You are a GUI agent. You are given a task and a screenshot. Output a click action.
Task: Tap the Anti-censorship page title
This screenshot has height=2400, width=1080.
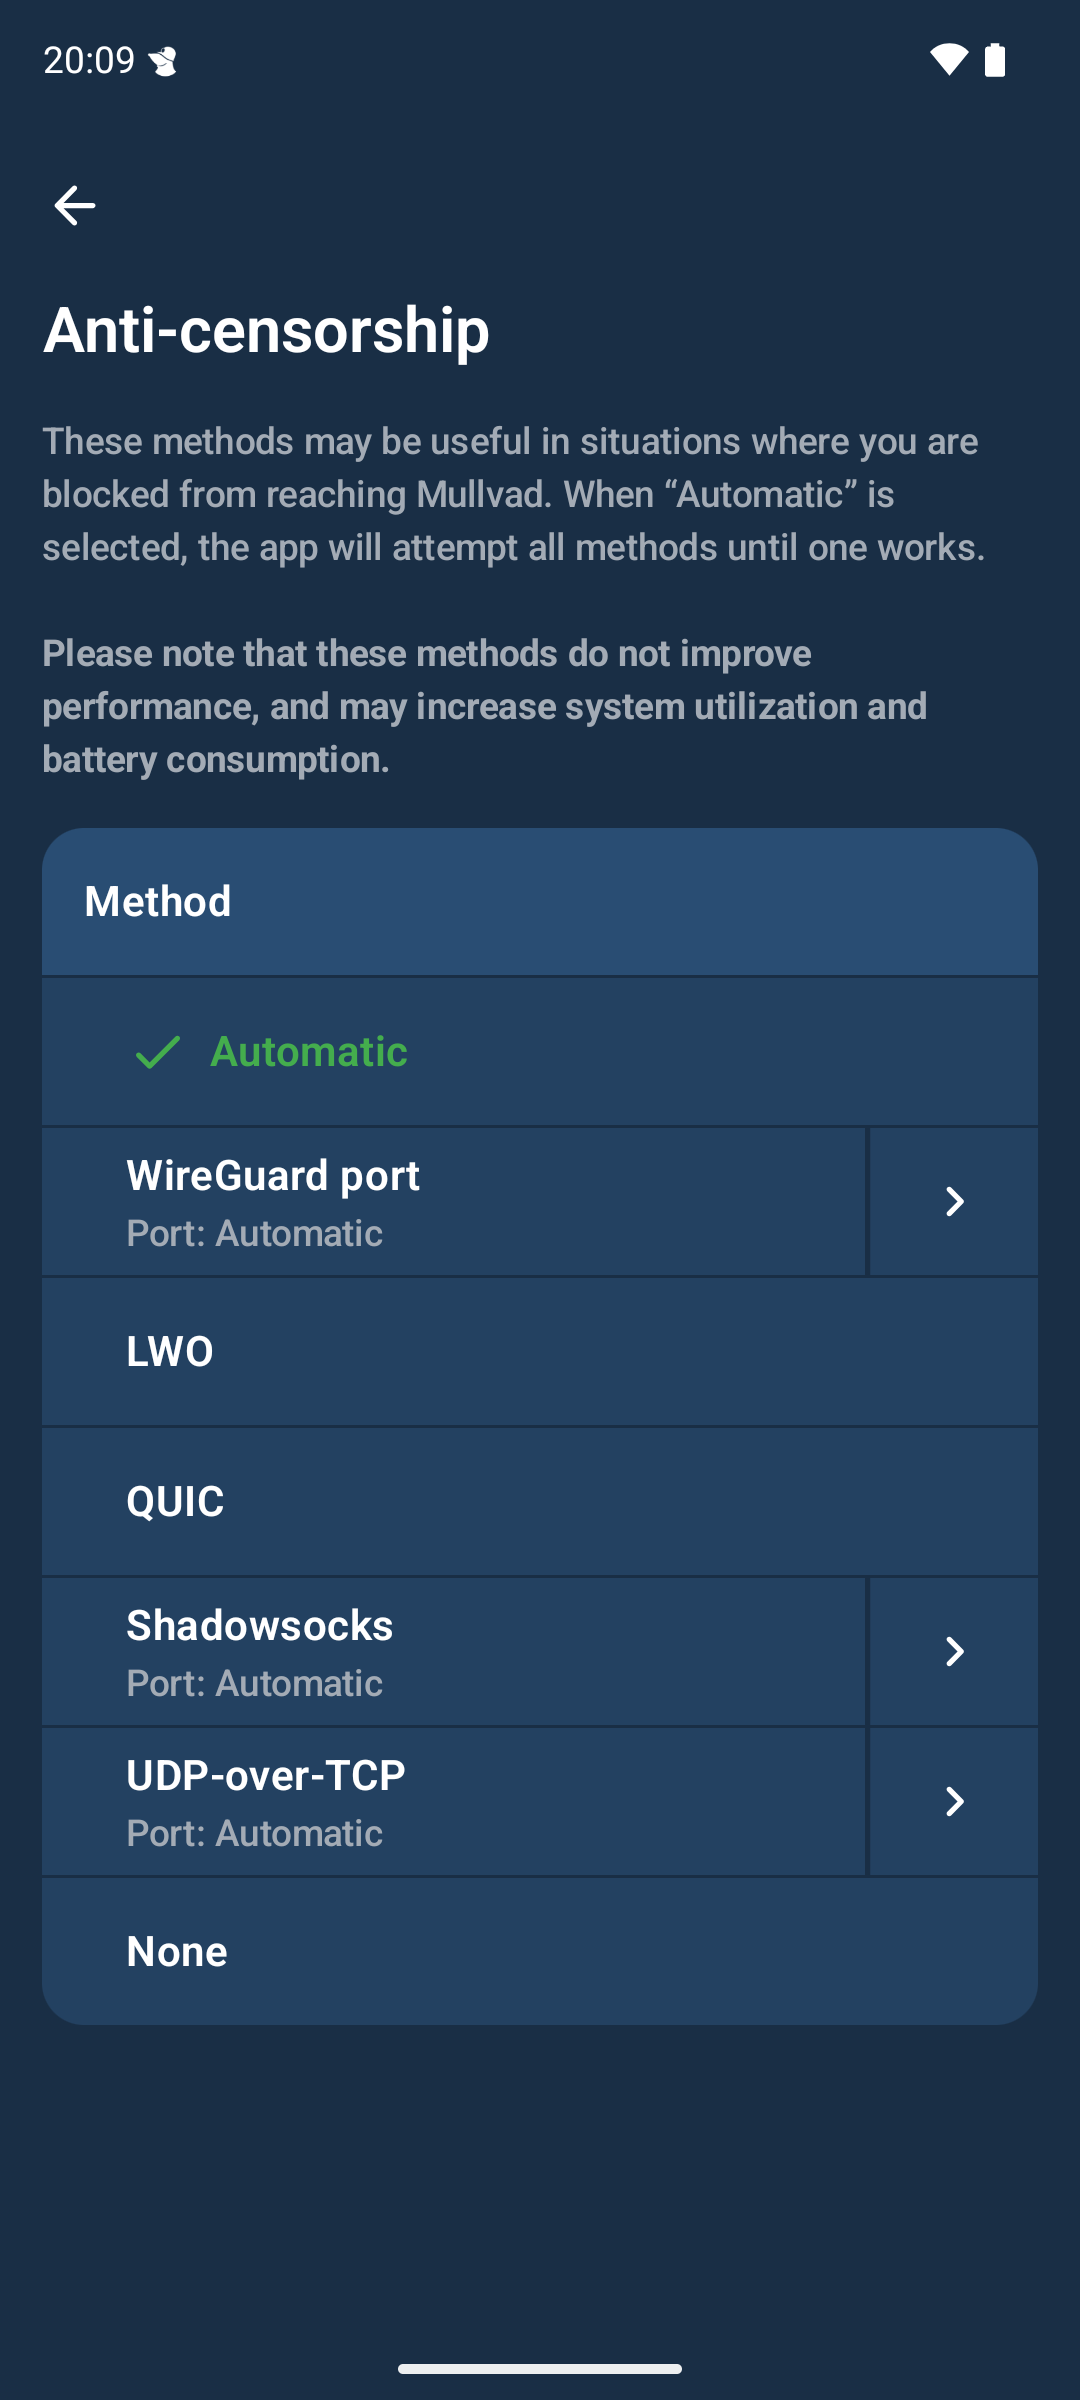click(265, 330)
